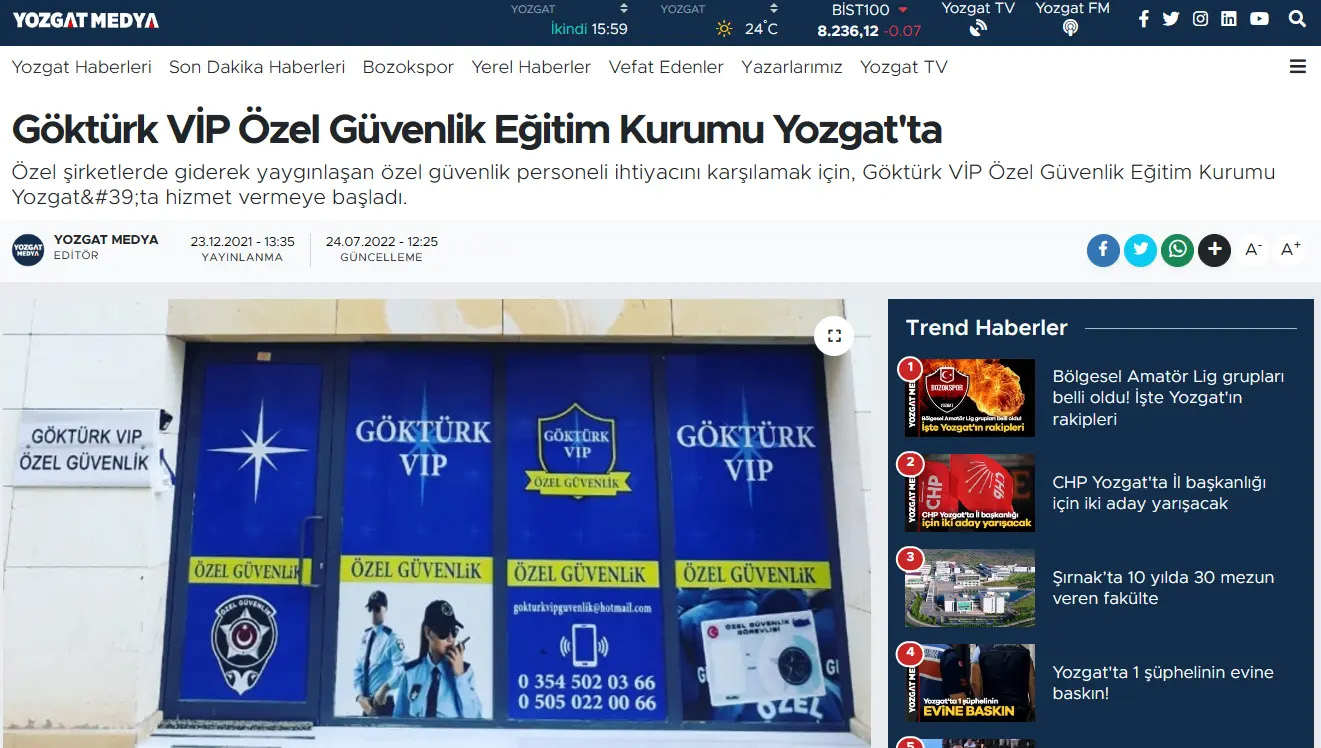Go to Yozgat Haberleri menu
The width and height of the screenshot is (1321, 748).
pos(82,67)
